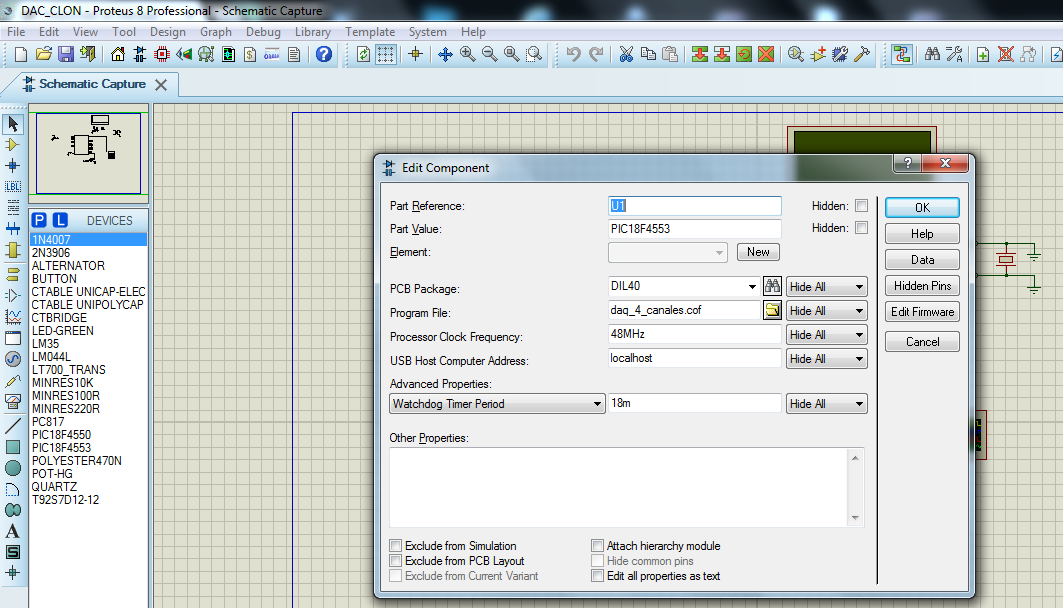Open Hide All dropdown for Clock Frequency
1063x608 pixels.
(826, 335)
